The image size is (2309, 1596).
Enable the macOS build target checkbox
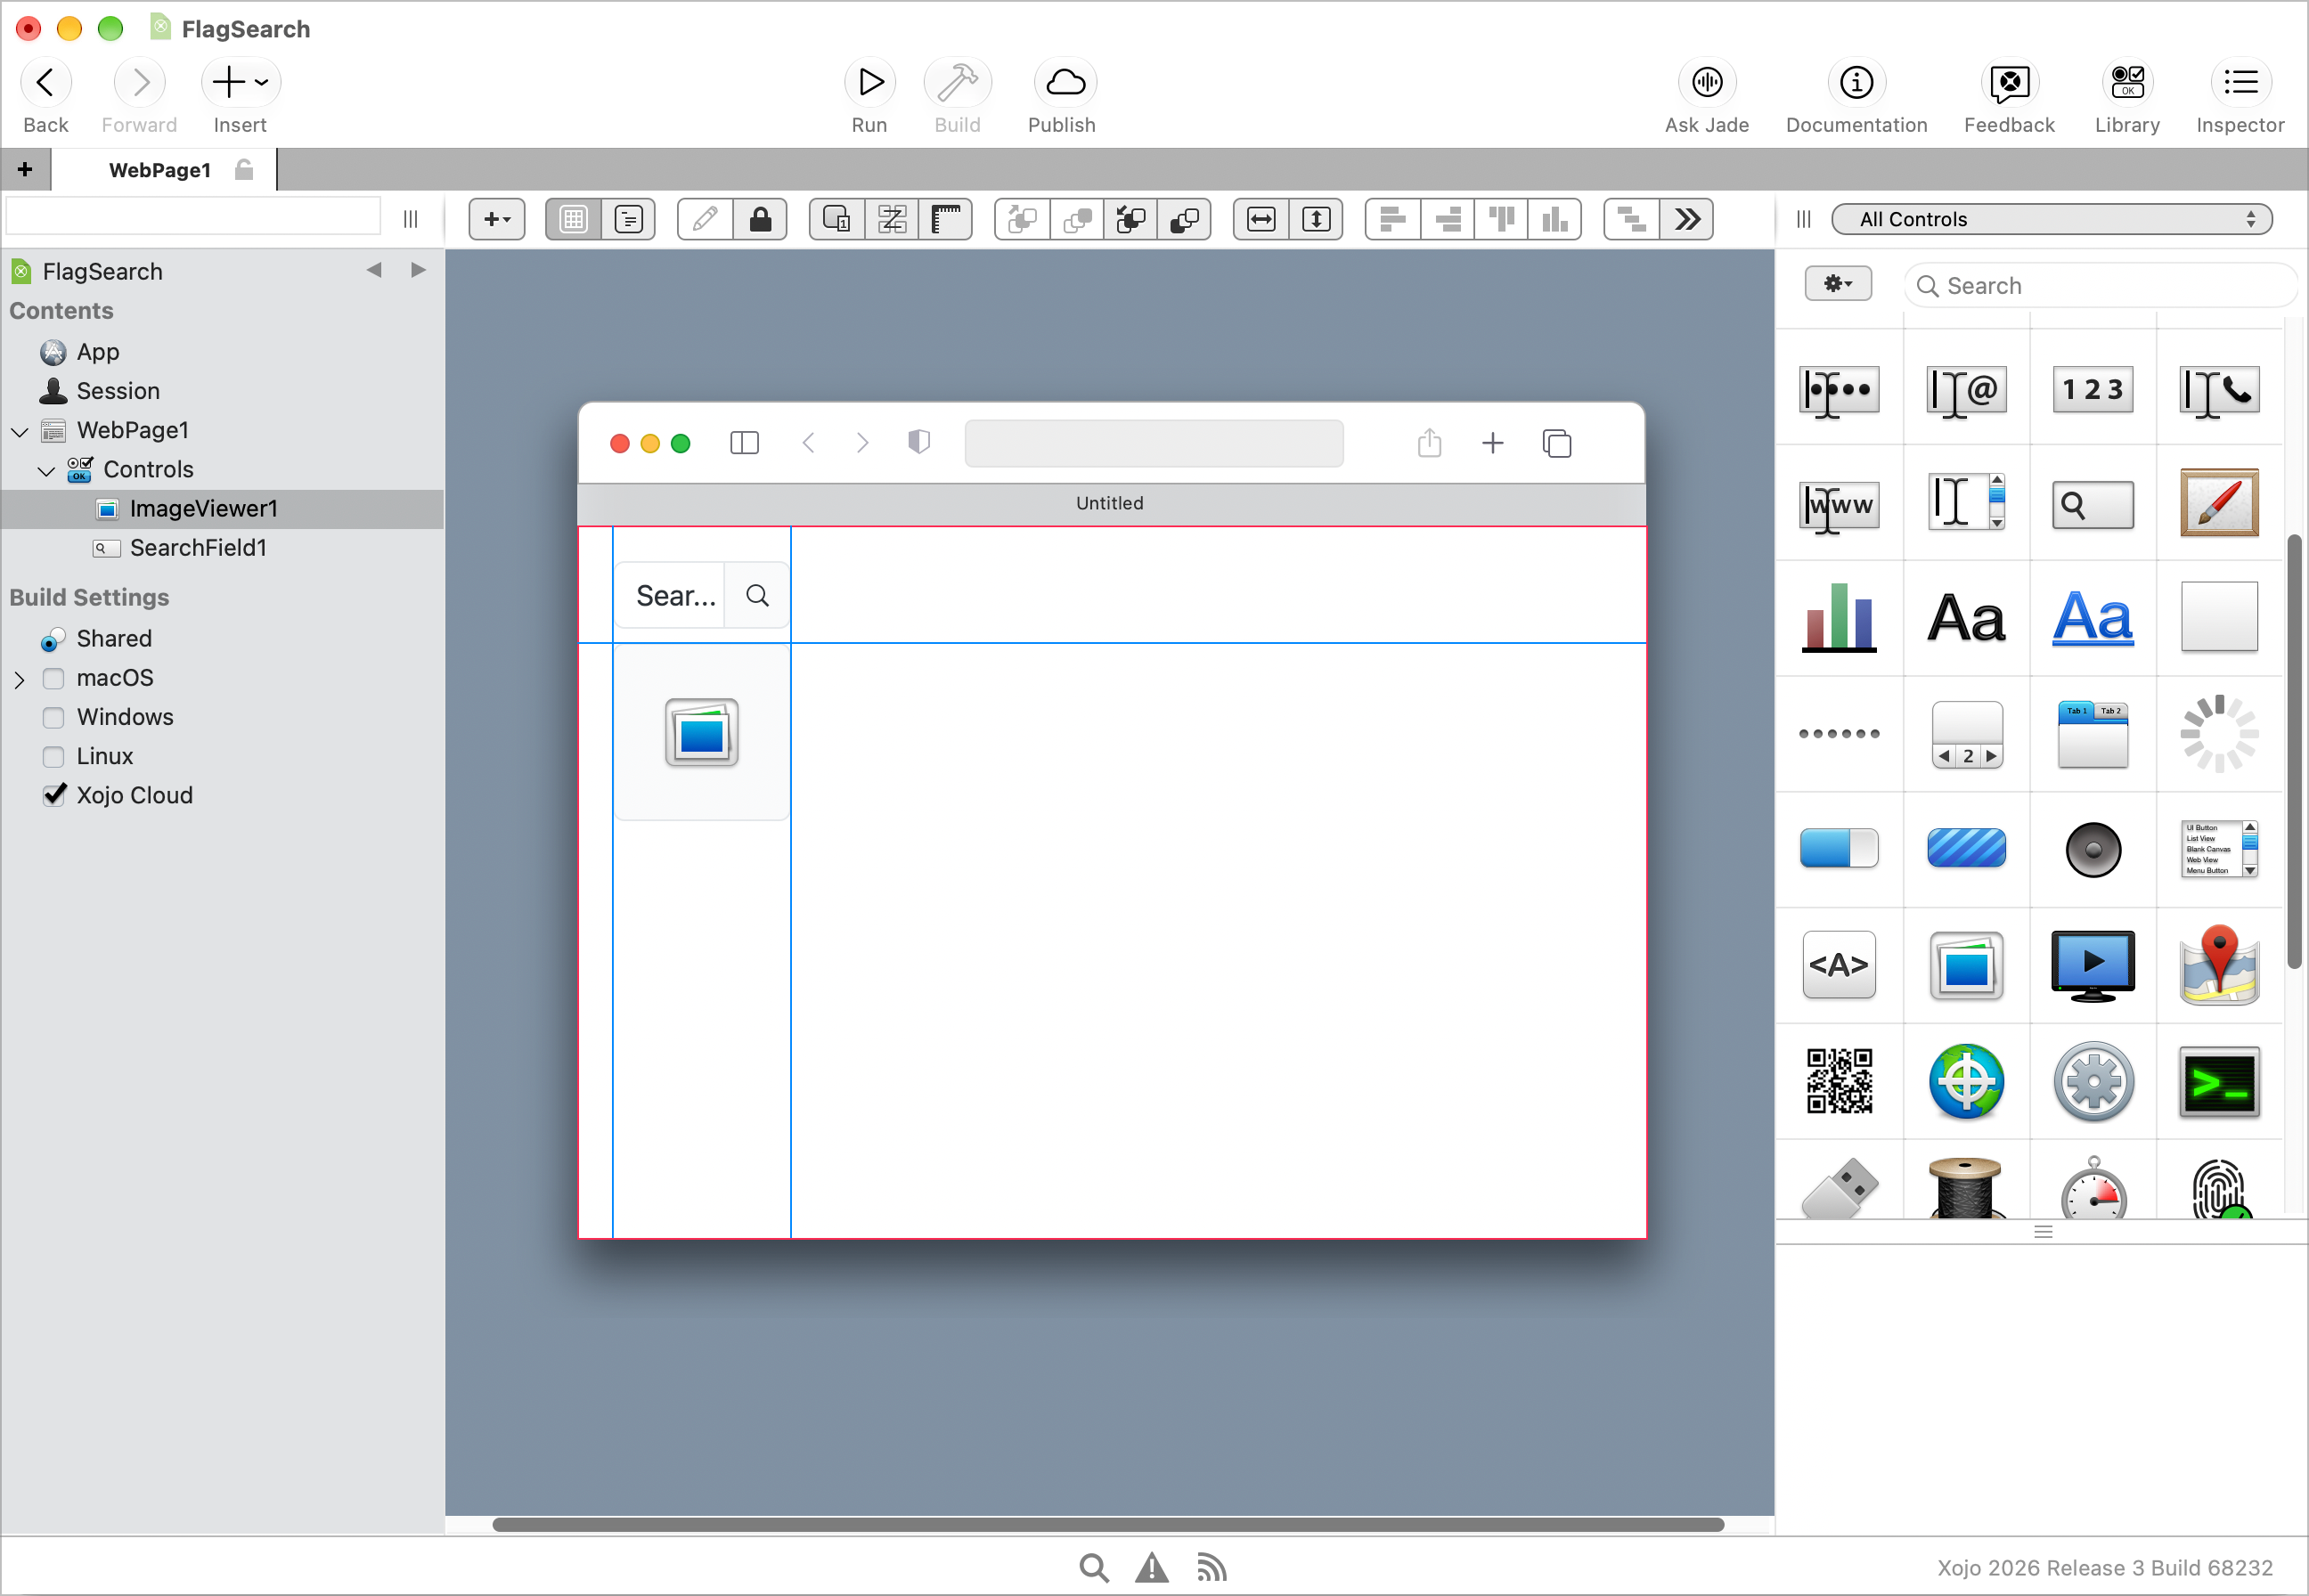click(x=53, y=679)
